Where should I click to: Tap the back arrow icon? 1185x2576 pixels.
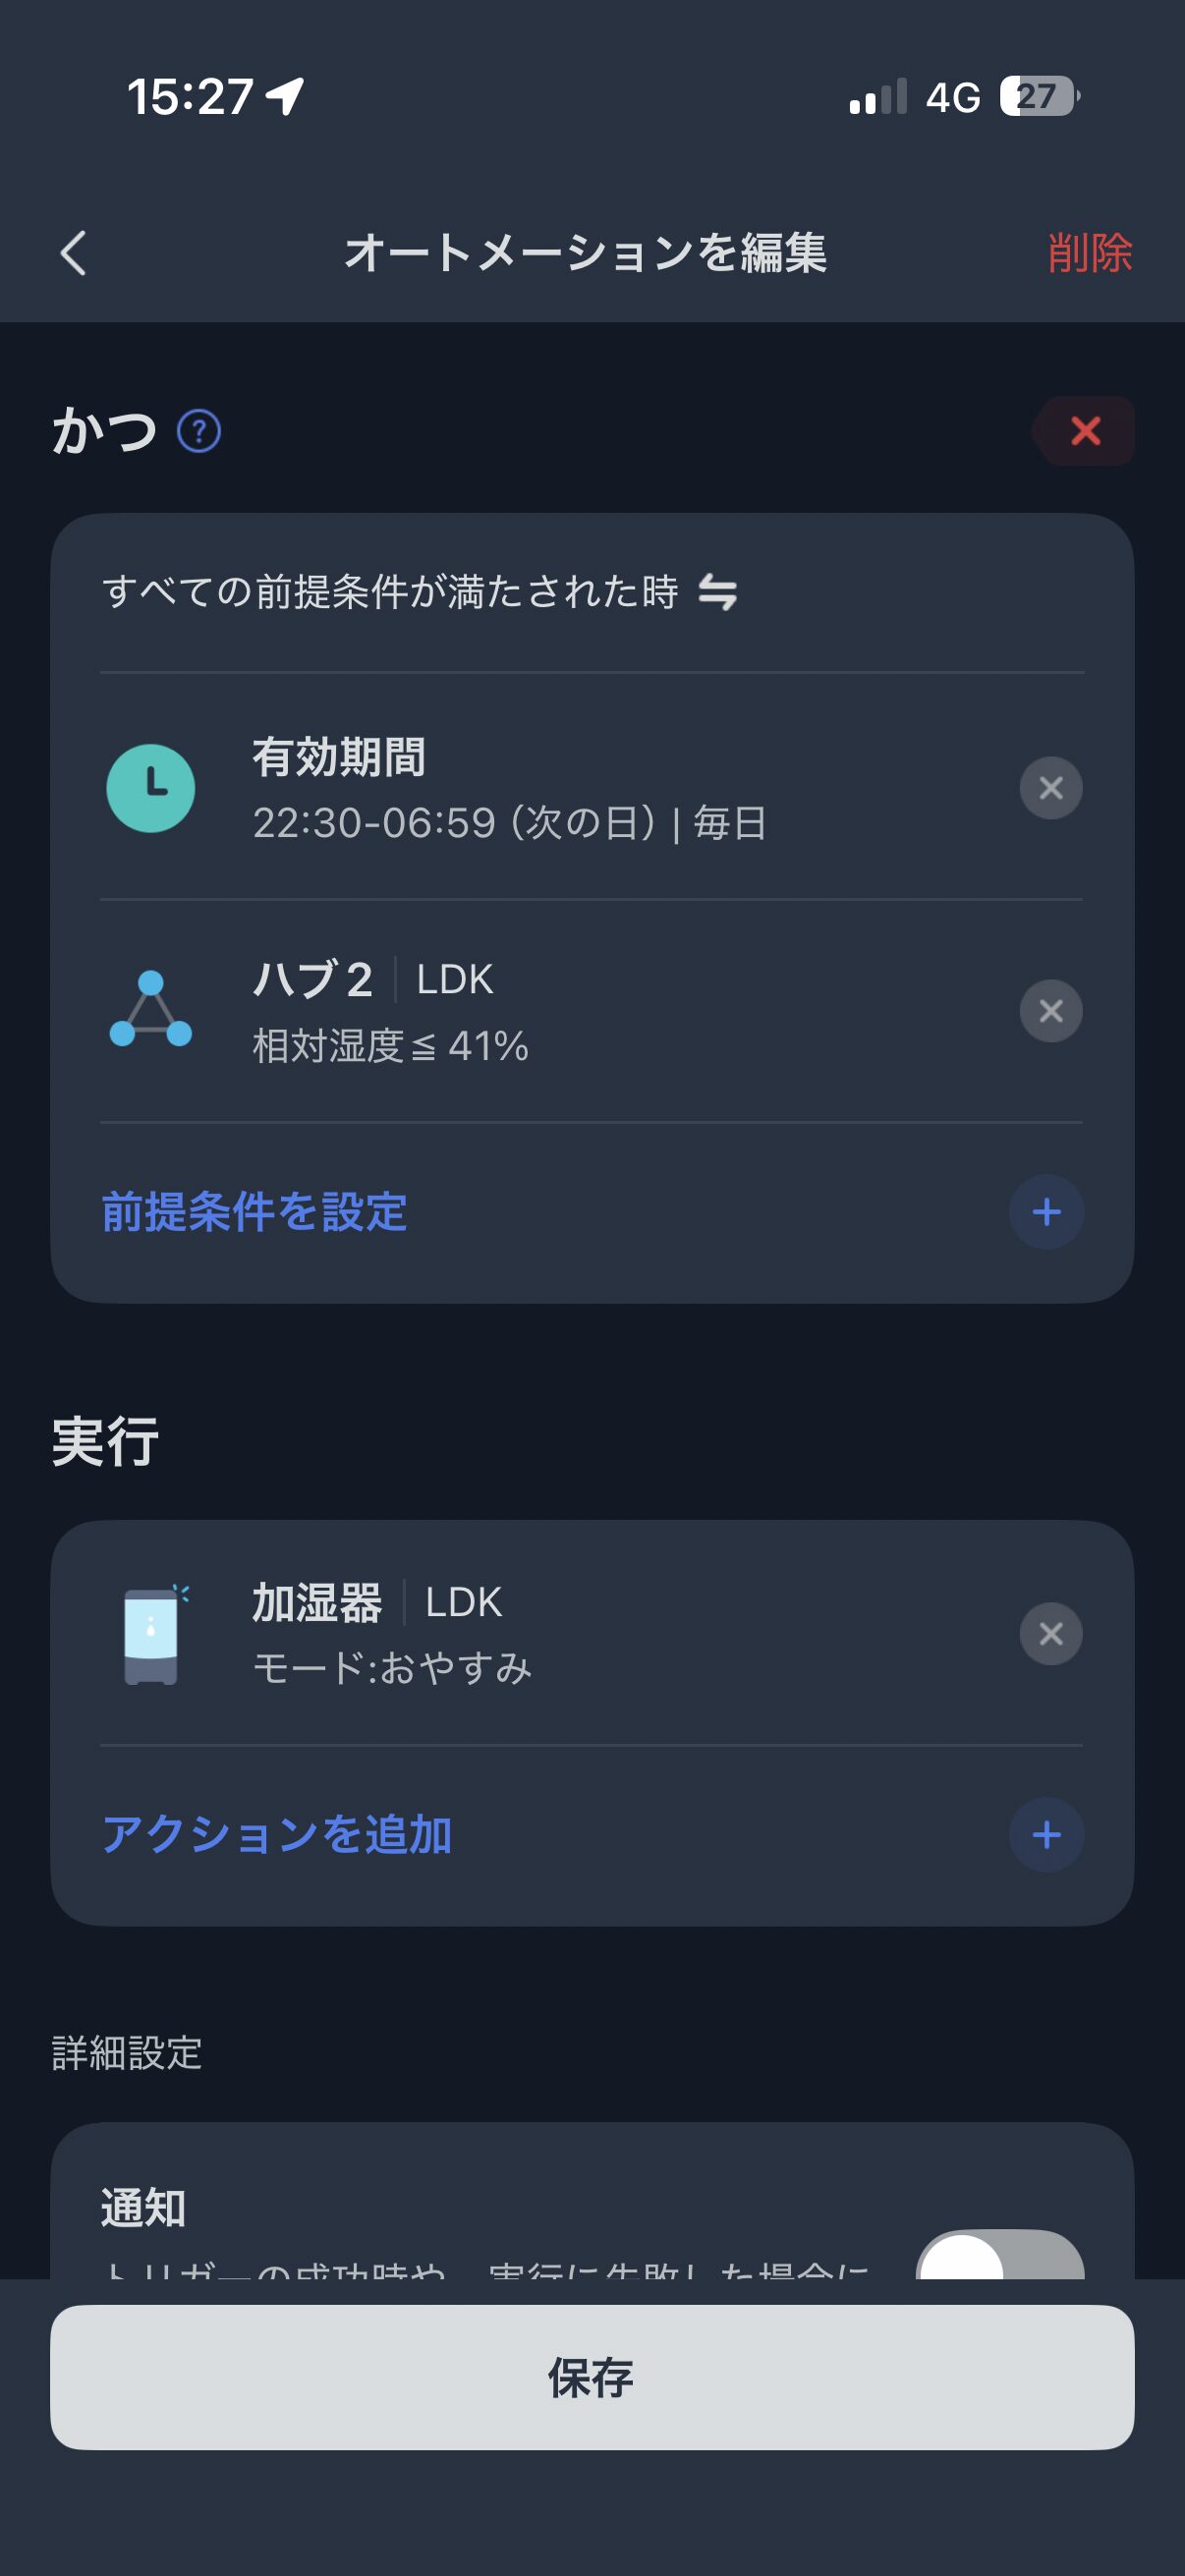(x=73, y=252)
